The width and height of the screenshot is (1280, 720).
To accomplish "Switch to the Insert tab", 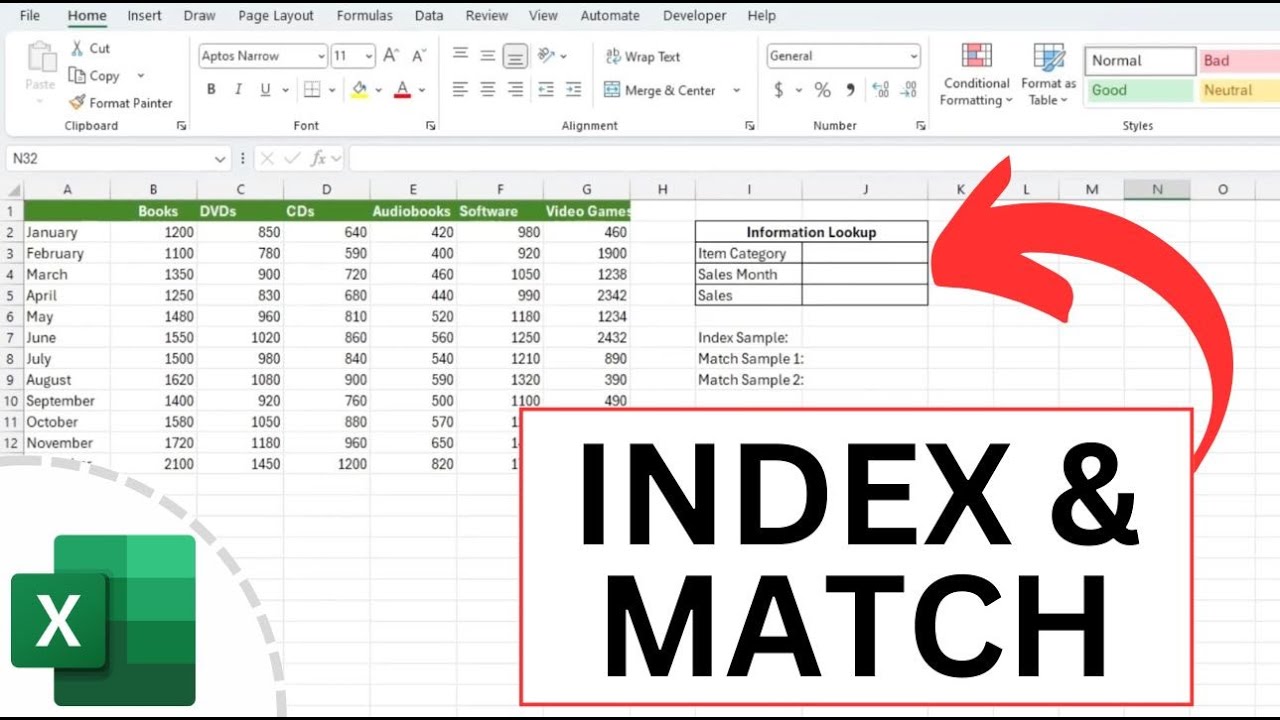I will 145,15.
